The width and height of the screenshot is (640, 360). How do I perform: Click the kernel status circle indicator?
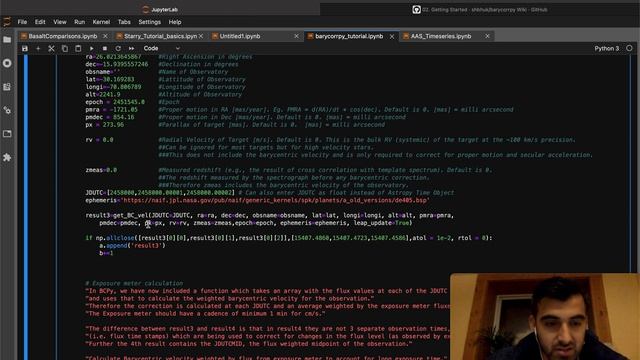tap(629, 48)
